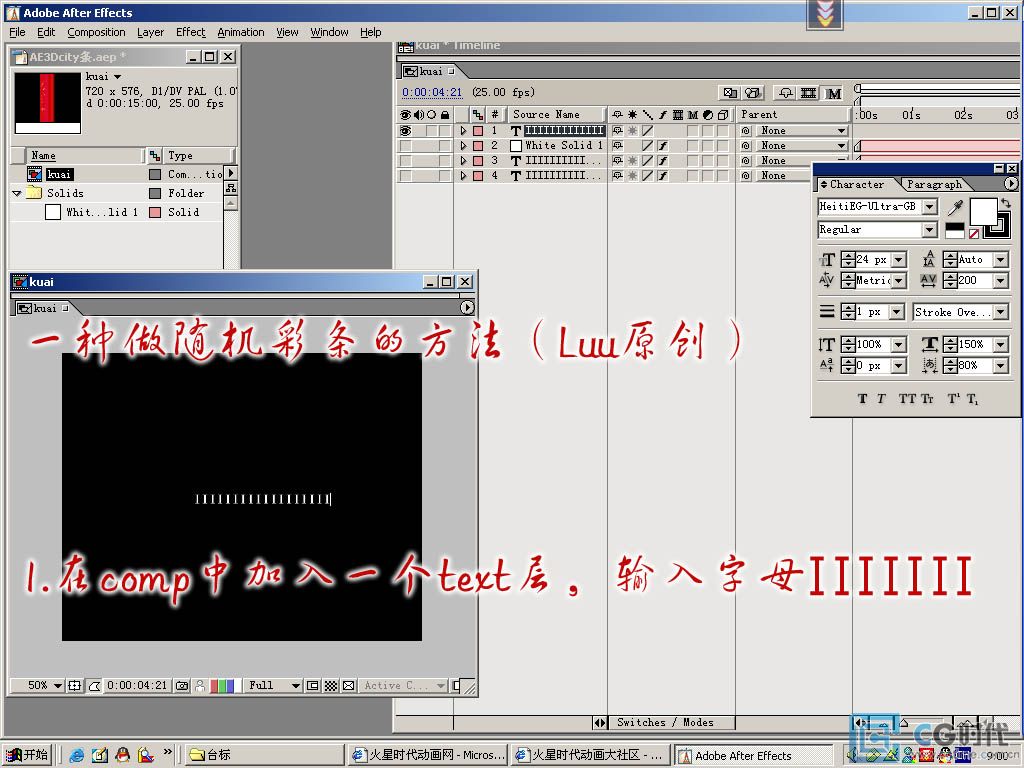Toggle the region of interest icon in Comp window

tap(313, 686)
